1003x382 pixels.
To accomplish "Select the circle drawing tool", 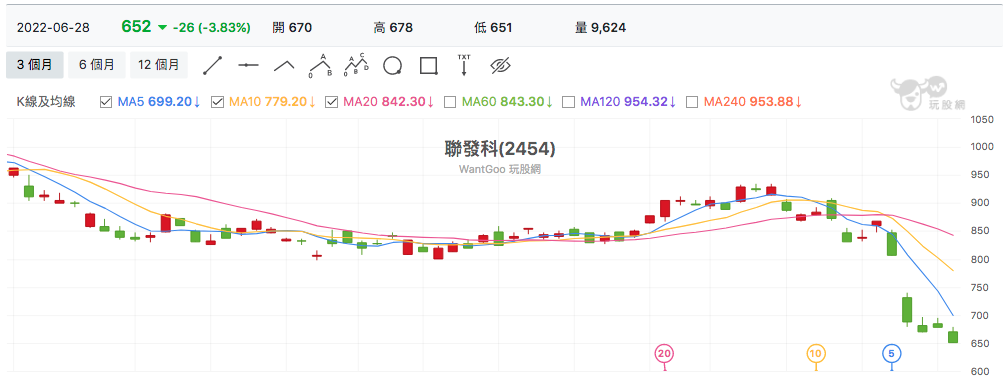I will [393, 65].
